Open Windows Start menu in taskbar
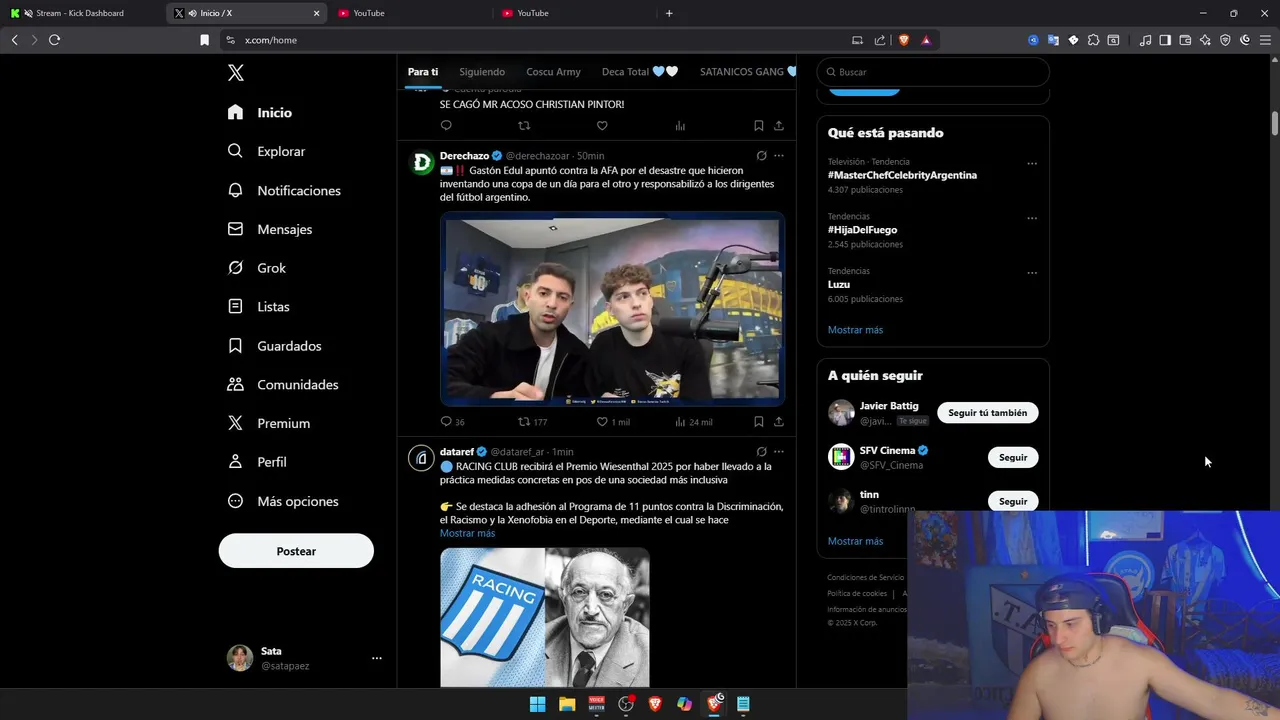The image size is (1280, 720). (537, 704)
